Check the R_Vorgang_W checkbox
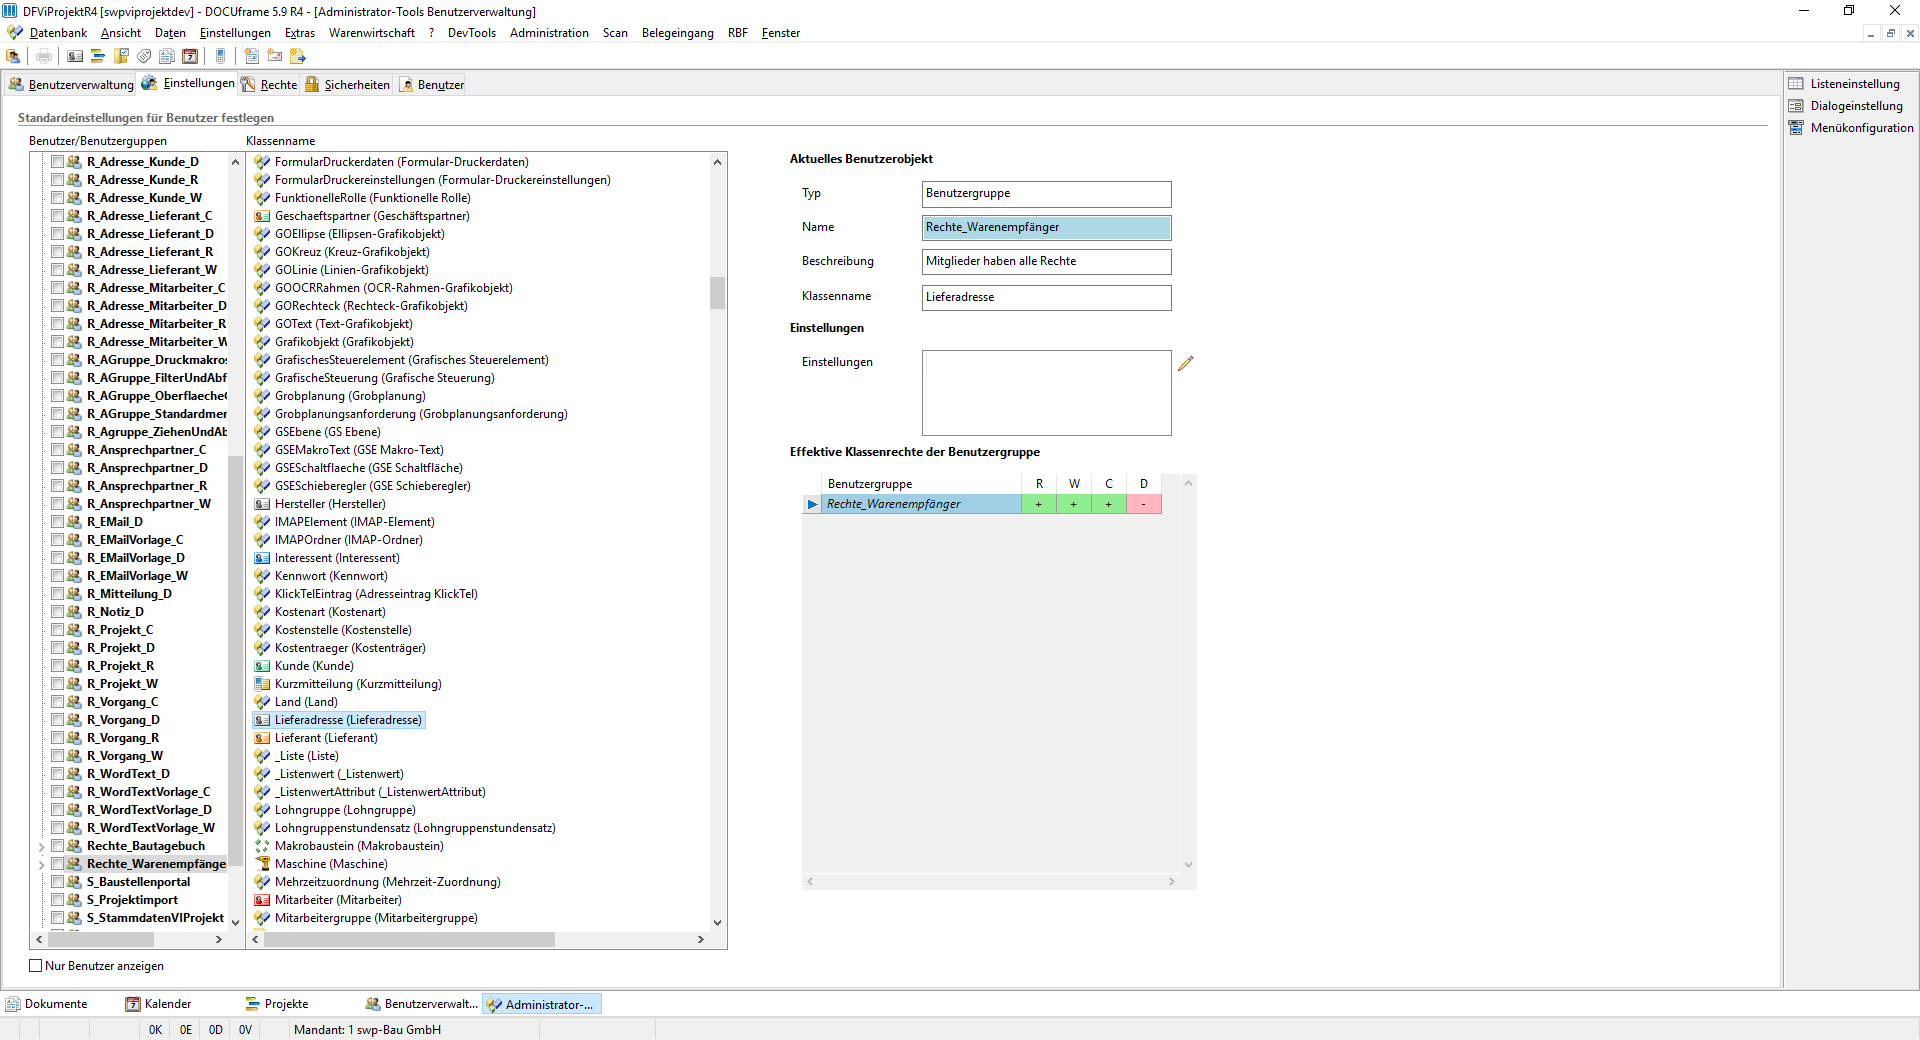This screenshot has width=1920, height=1040. pyautogui.click(x=58, y=756)
